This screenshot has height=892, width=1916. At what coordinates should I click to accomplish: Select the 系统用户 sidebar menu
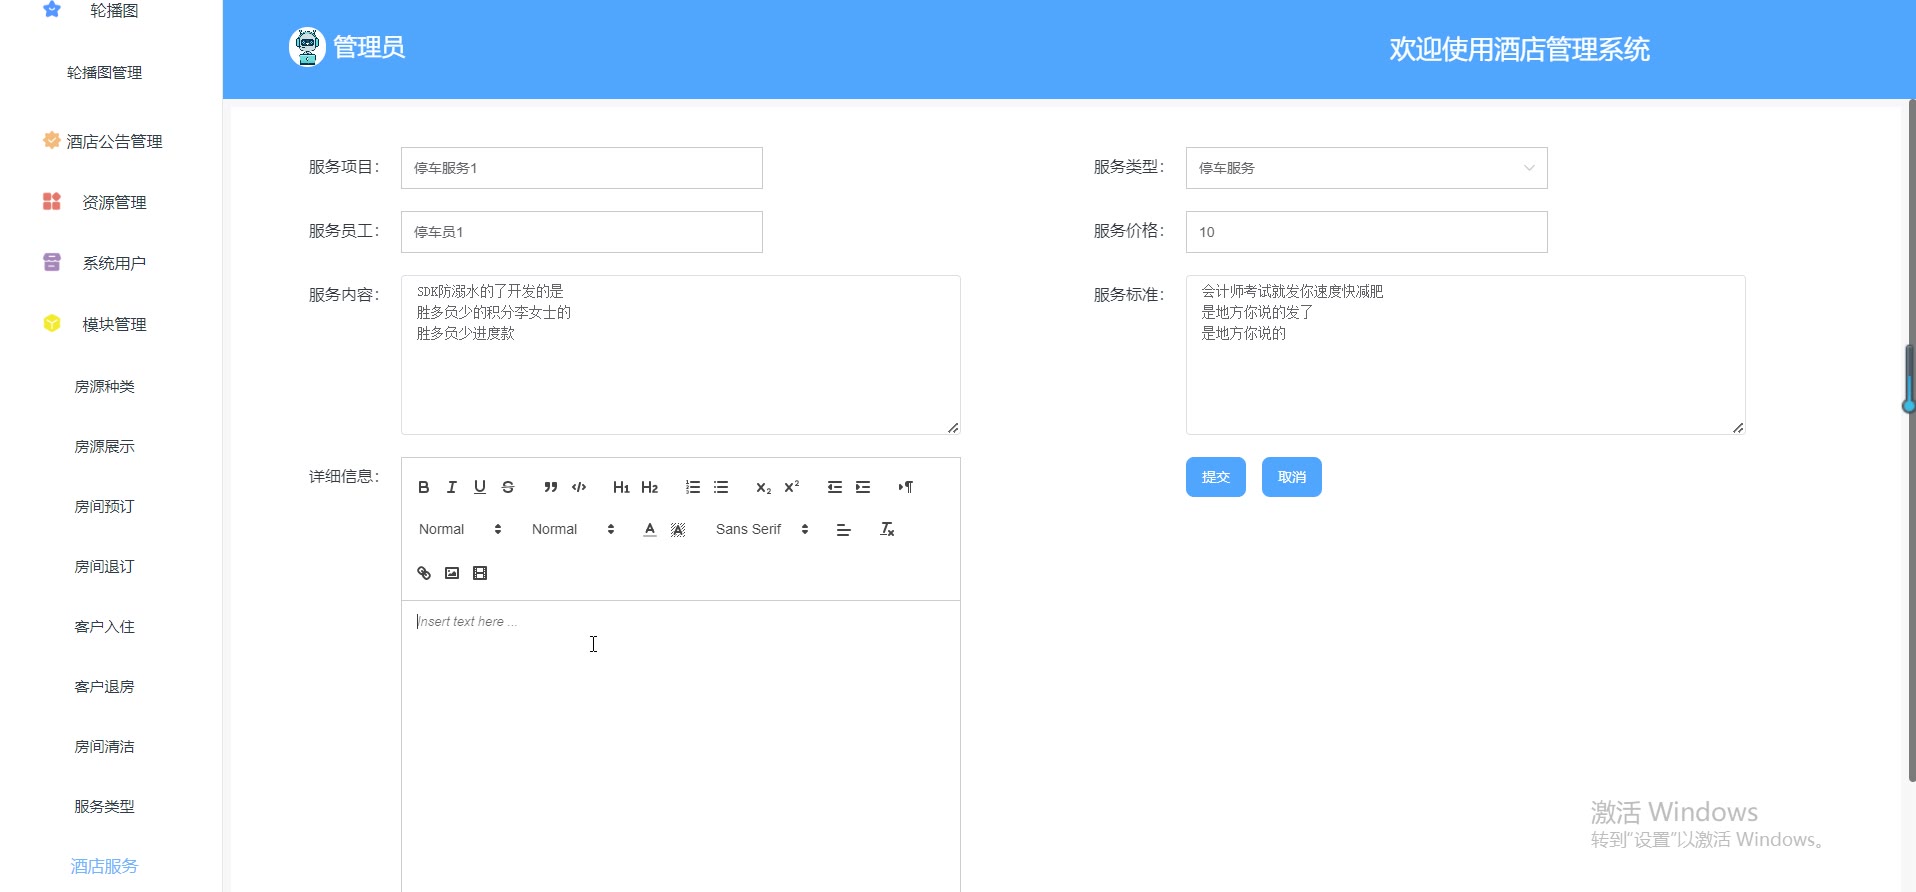114,263
